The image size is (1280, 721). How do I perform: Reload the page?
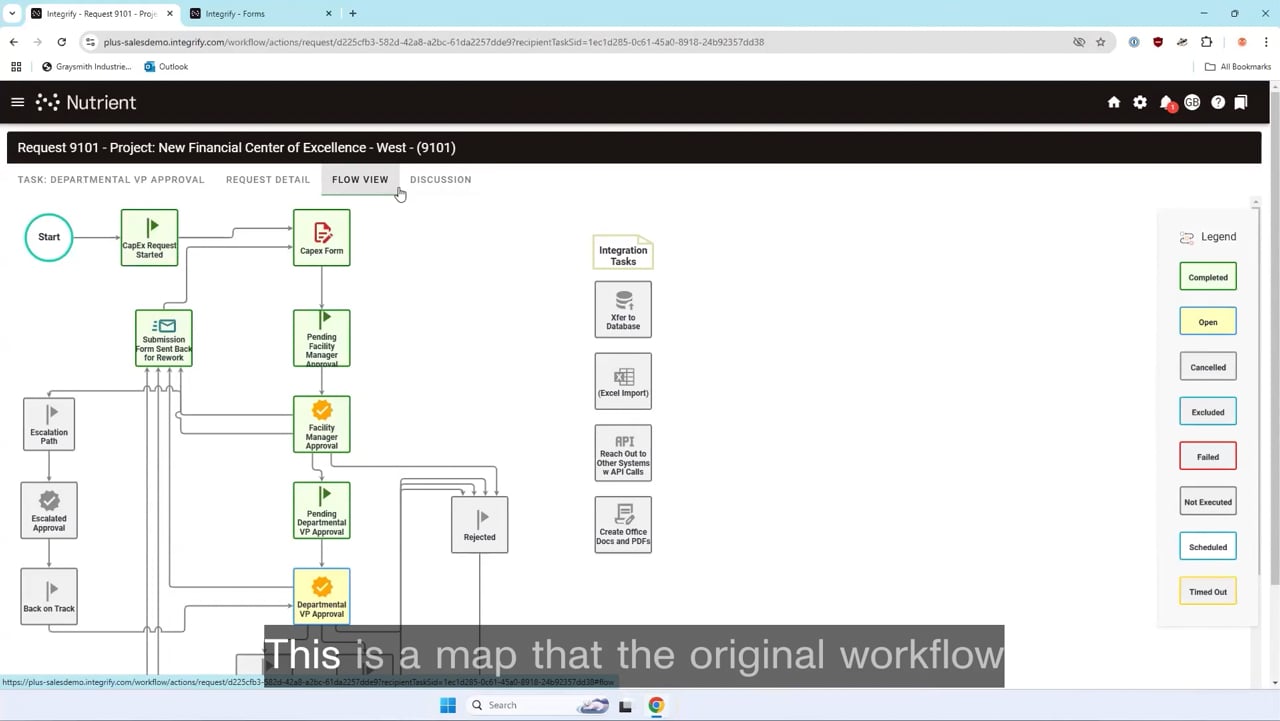point(62,42)
